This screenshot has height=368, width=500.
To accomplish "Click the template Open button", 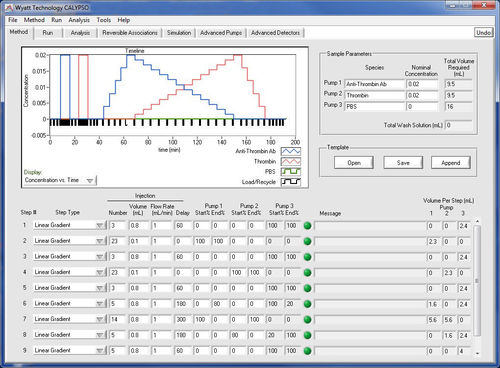I will [x=354, y=163].
